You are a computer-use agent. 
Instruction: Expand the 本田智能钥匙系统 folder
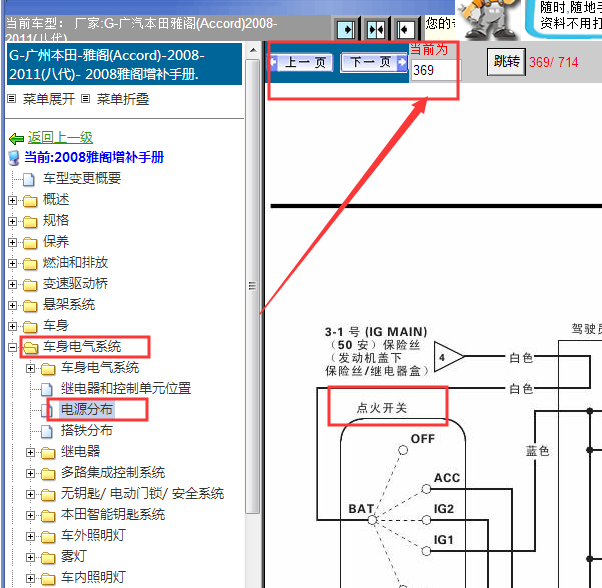pos(30,515)
